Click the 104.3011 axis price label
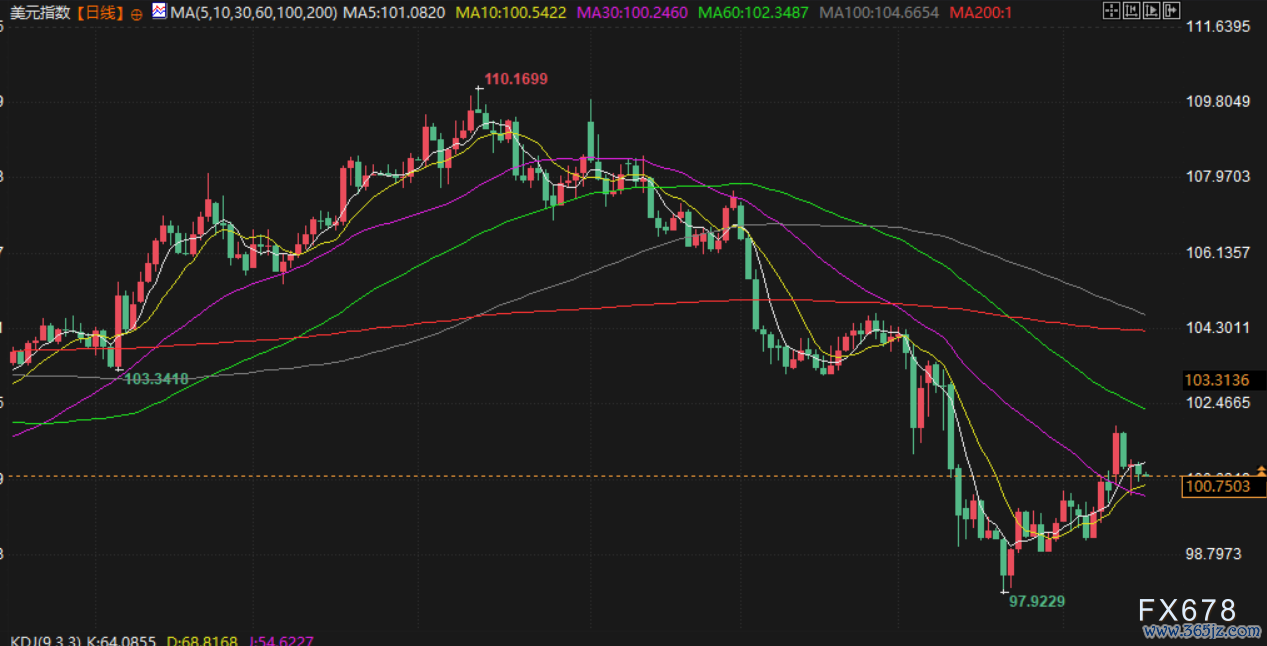 1218,328
